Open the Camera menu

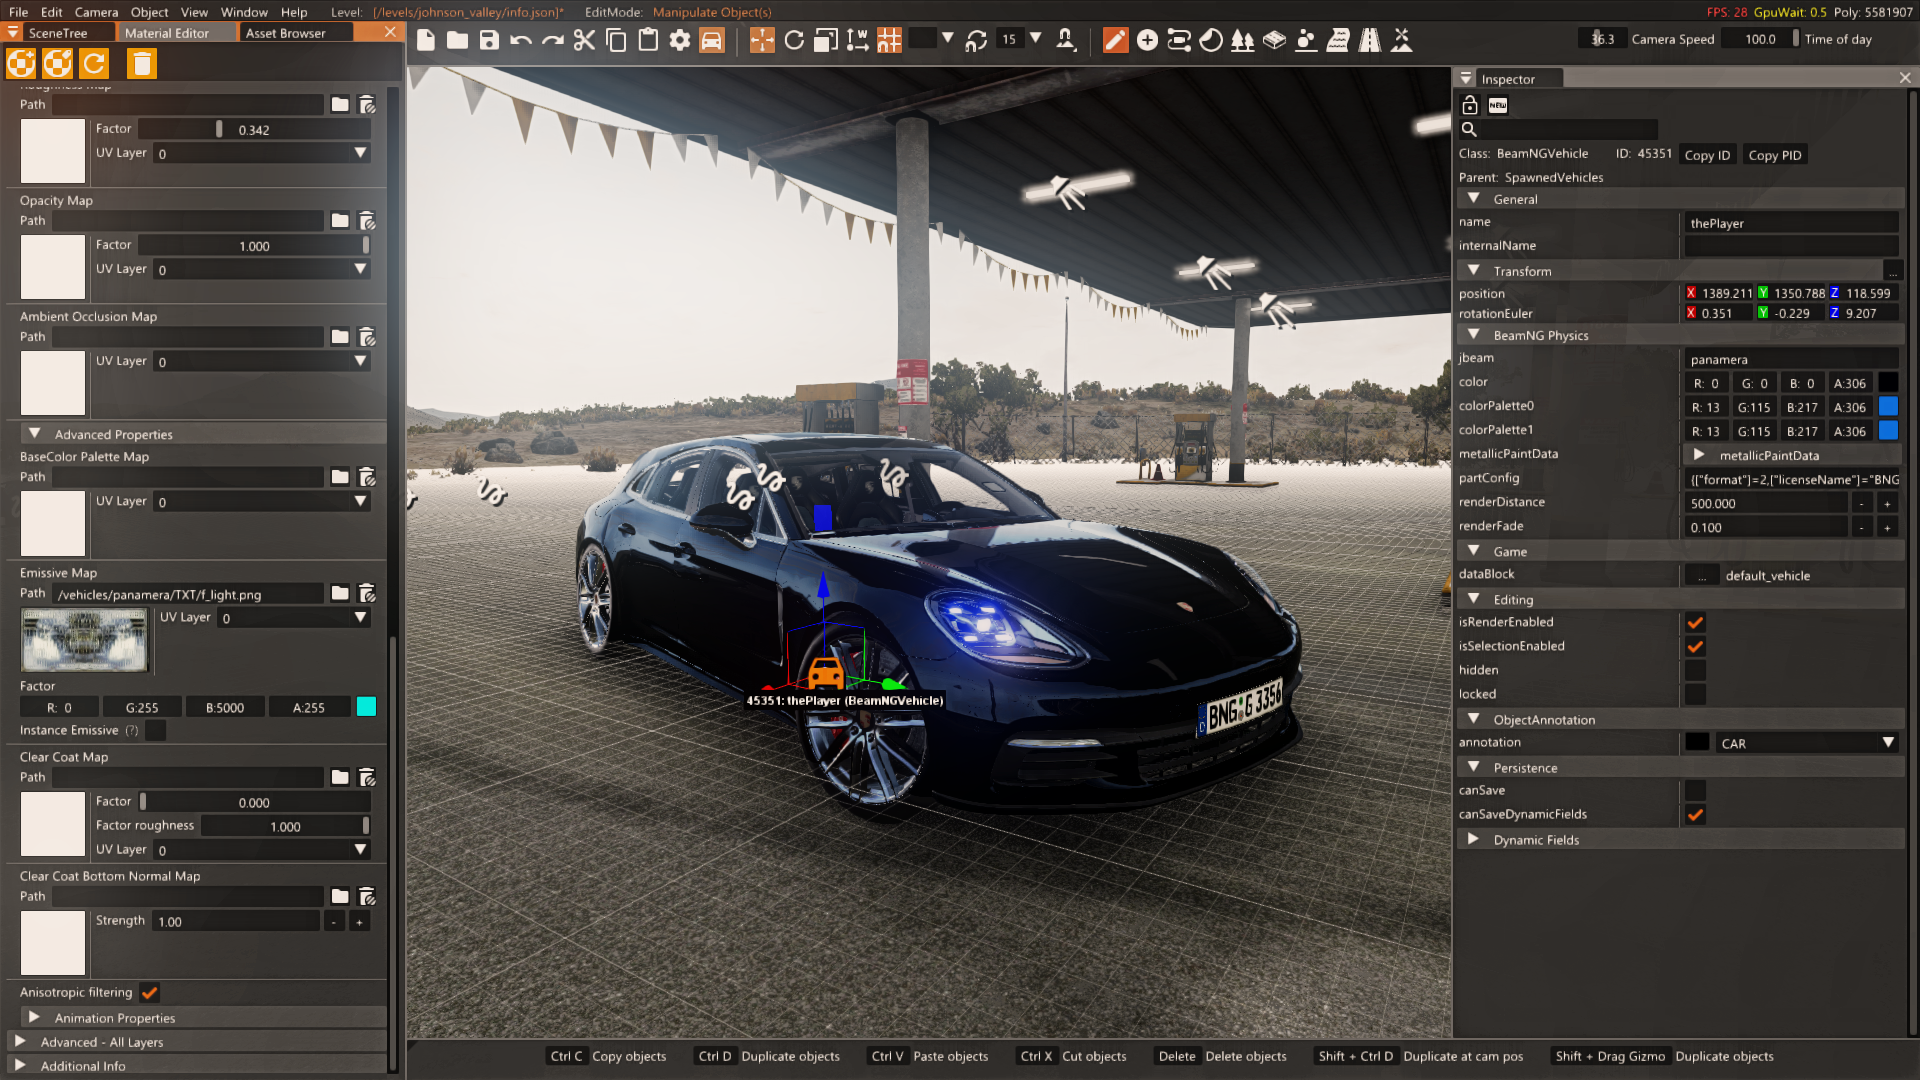coord(96,12)
